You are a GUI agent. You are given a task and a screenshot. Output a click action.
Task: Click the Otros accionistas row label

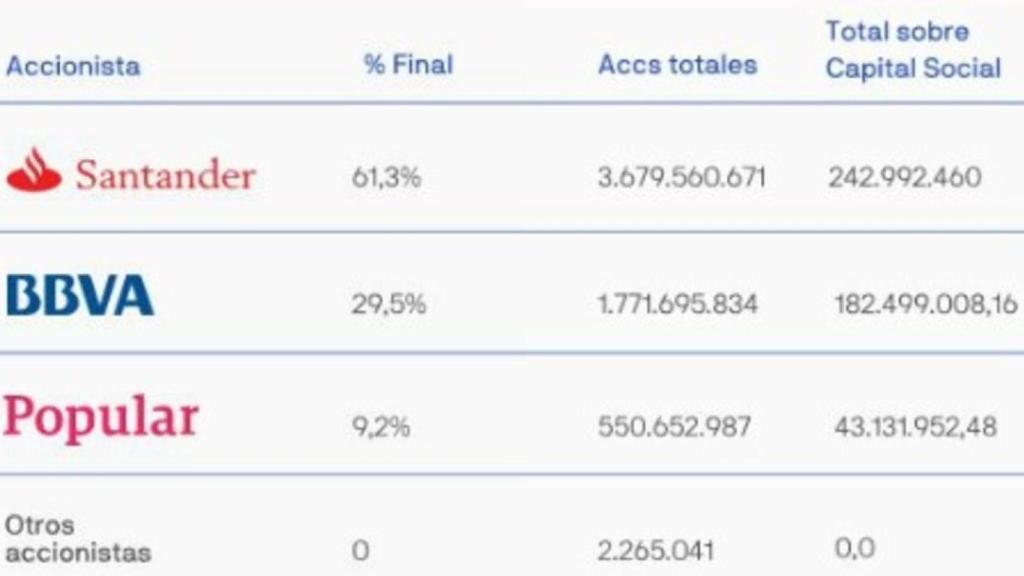[x=78, y=538]
